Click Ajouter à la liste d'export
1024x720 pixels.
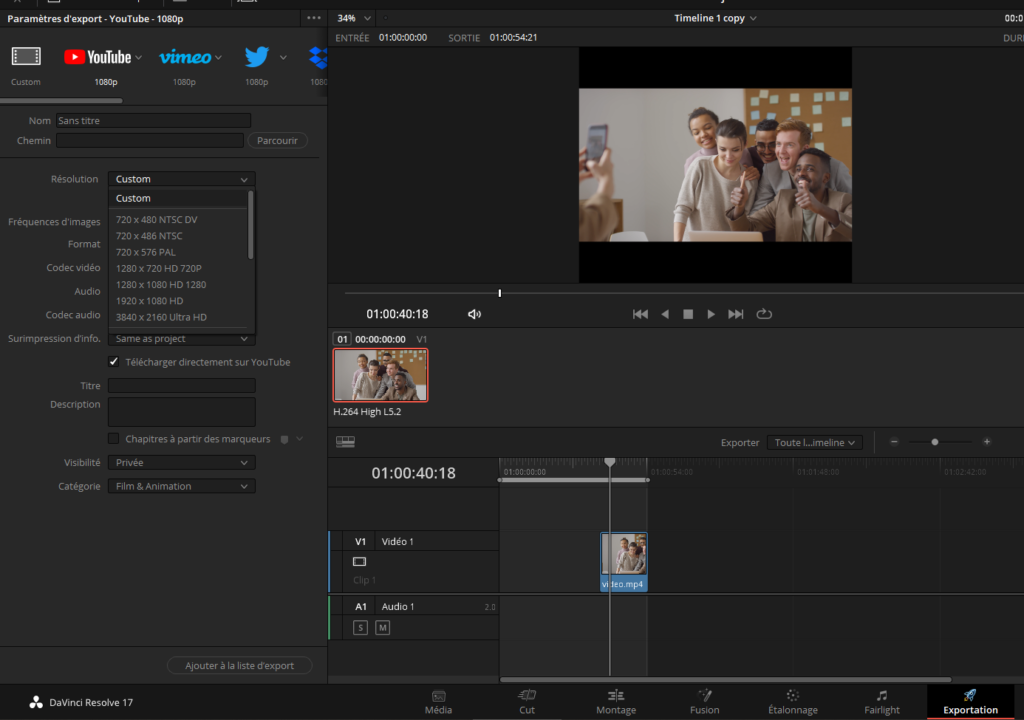click(x=239, y=665)
